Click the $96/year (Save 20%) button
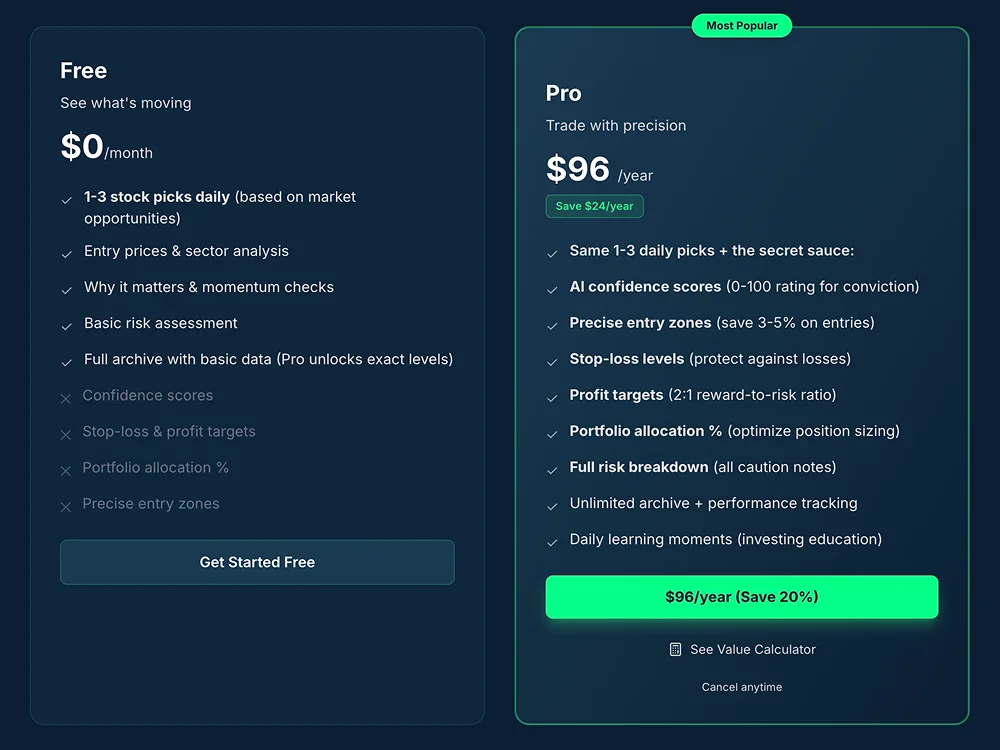The image size is (1000, 750). 742,597
